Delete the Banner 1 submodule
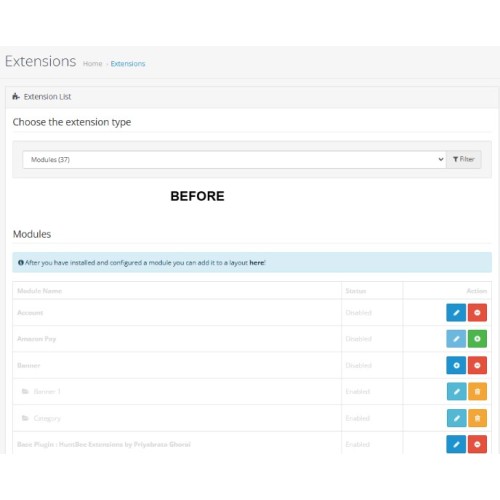 point(477,391)
